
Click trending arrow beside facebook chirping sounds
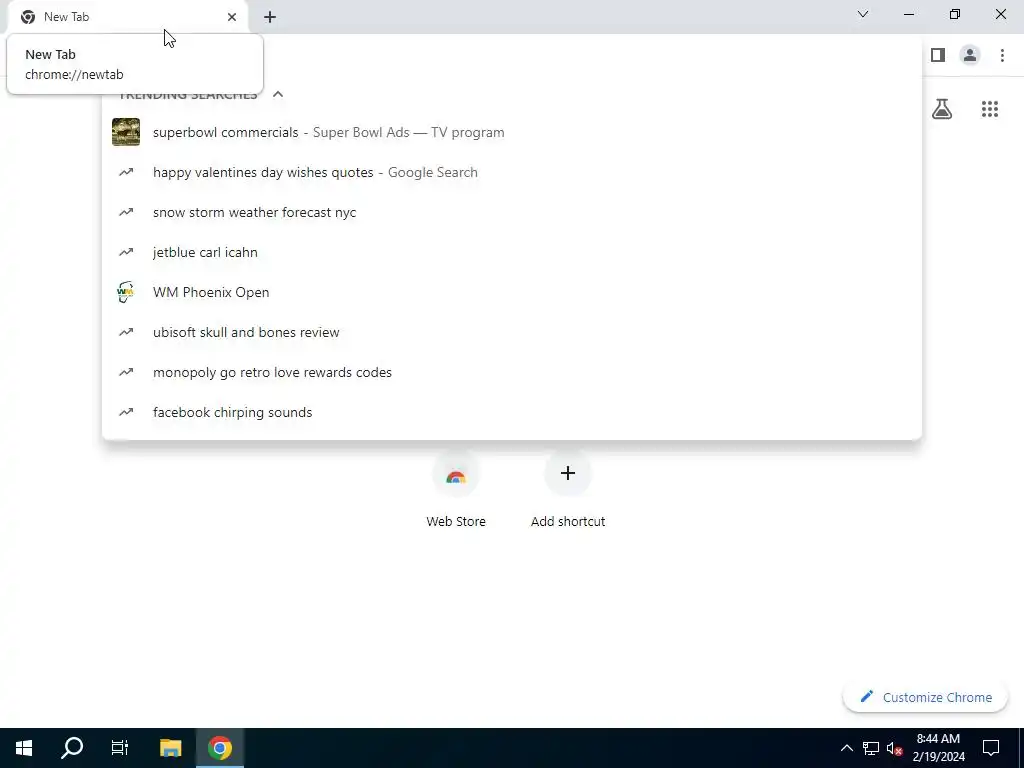(x=126, y=412)
